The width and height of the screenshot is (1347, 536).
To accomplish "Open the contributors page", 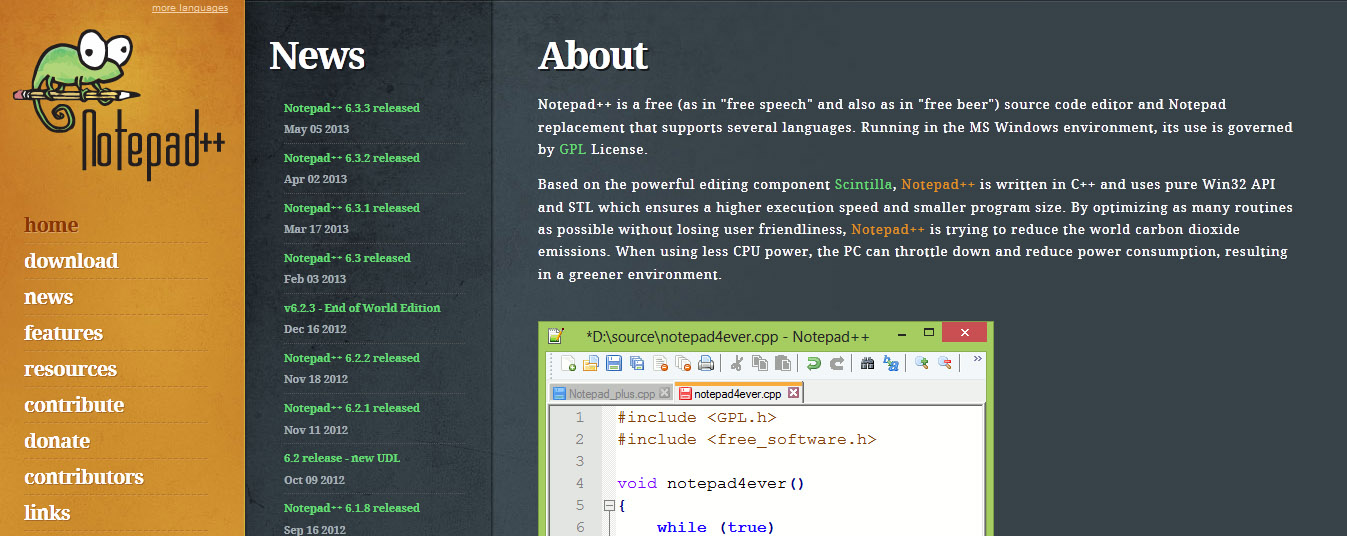I will click(x=84, y=477).
